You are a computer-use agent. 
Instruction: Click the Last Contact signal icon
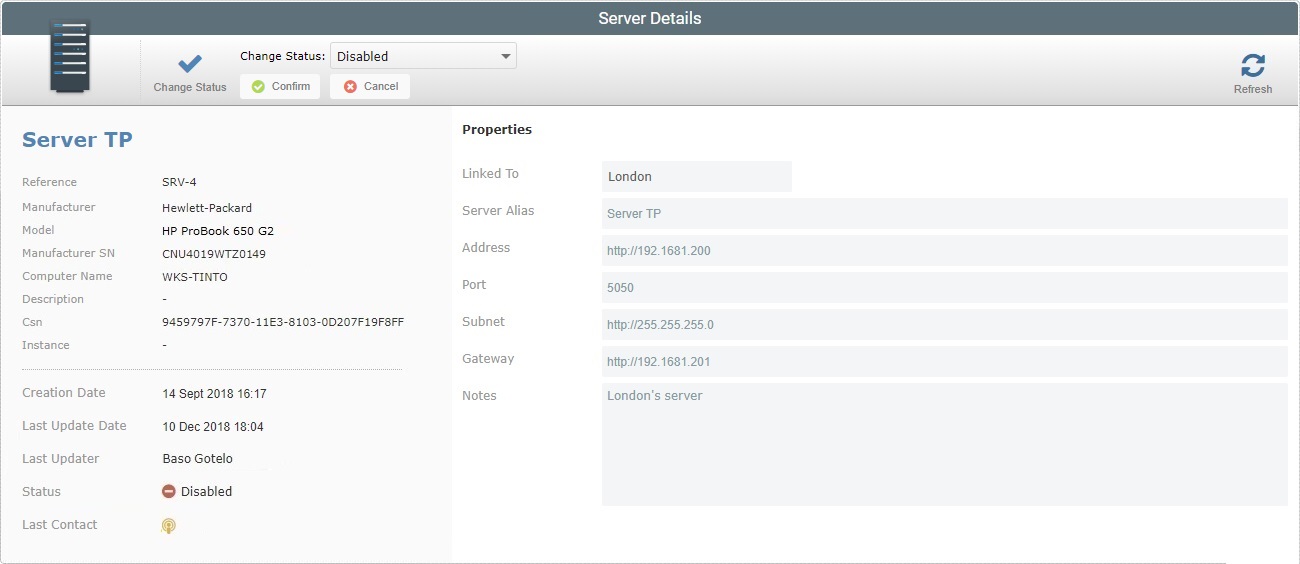[169, 525]
